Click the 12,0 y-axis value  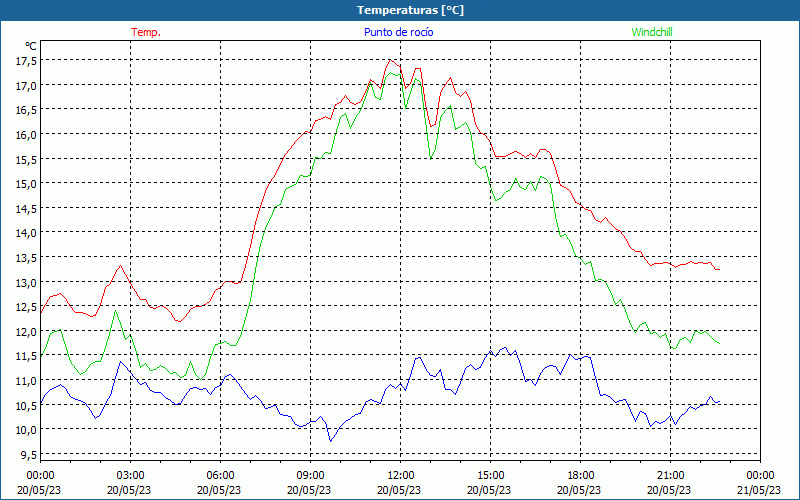(x=27, y=332)
